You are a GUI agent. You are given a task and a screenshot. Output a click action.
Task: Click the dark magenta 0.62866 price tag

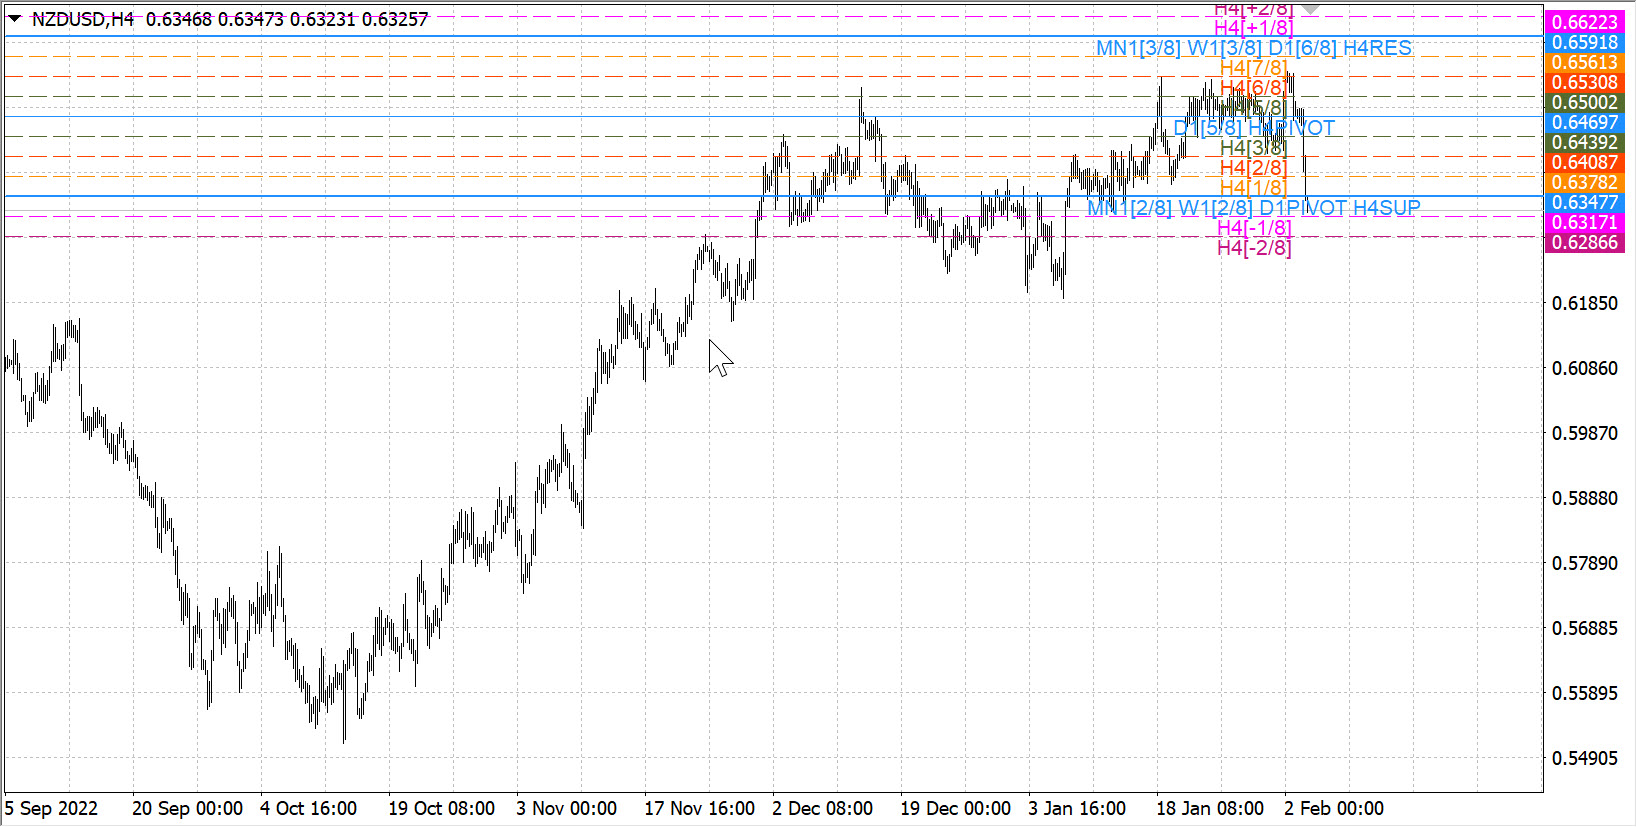[x=1584, y=242]
